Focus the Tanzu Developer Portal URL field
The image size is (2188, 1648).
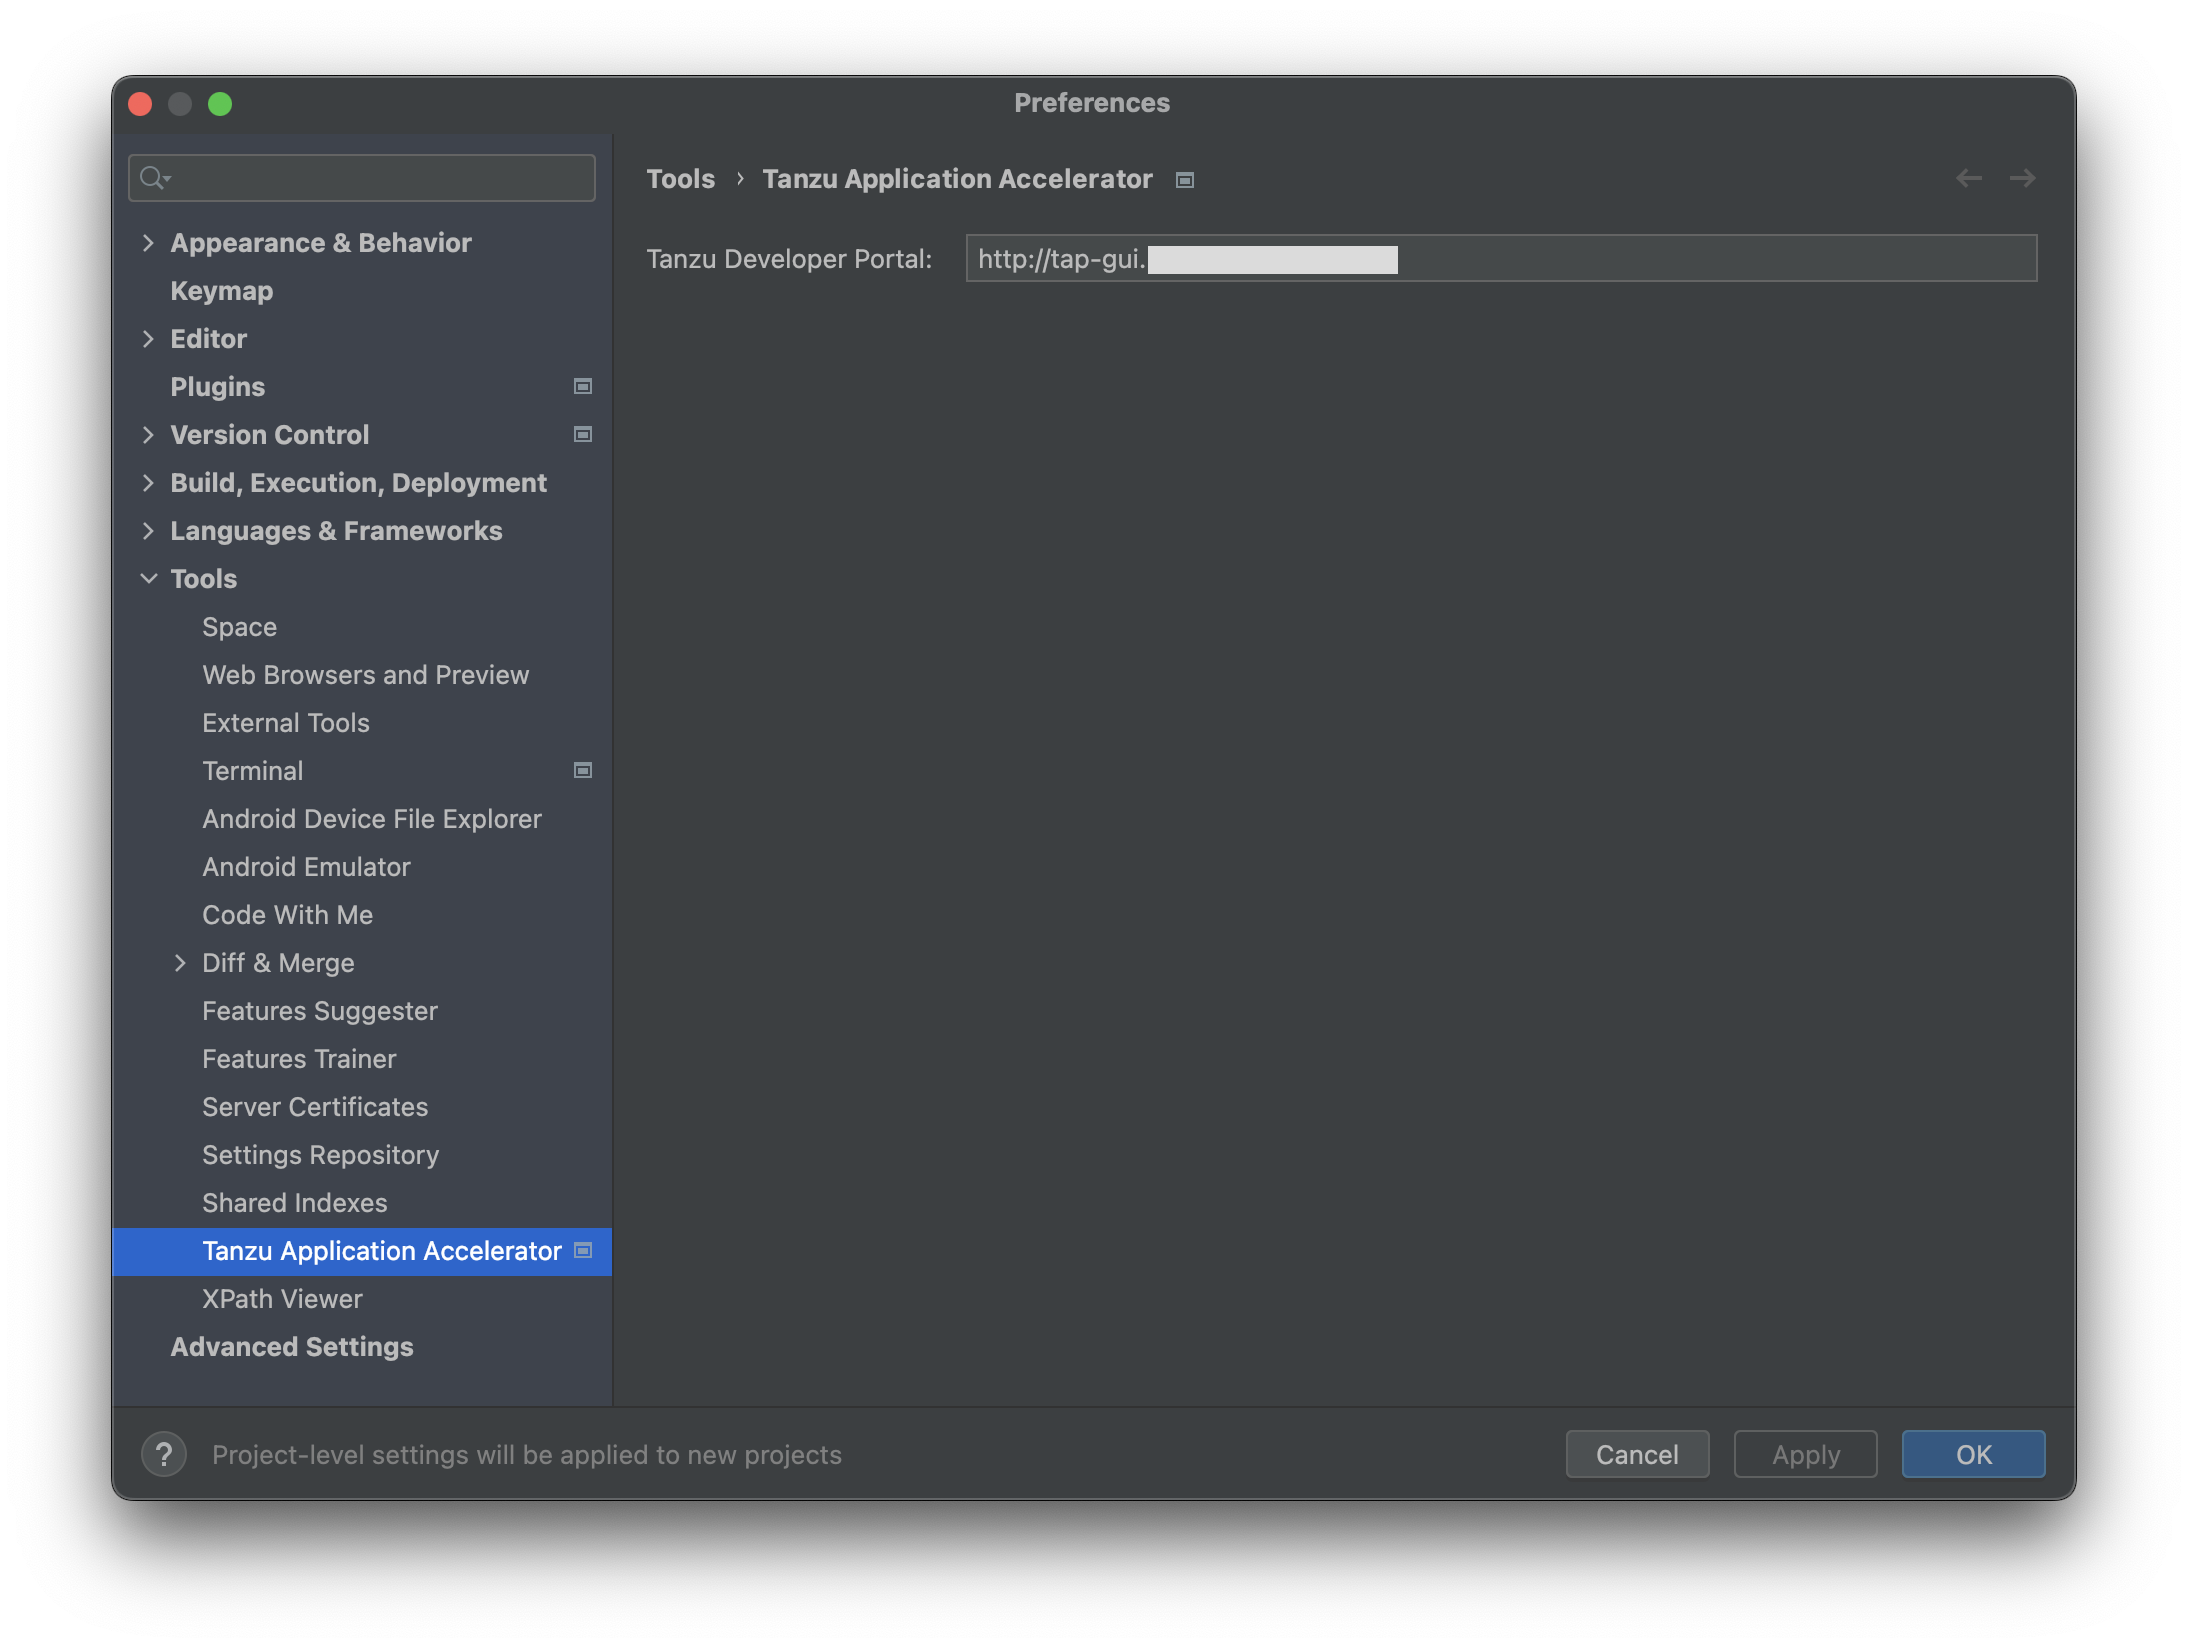coord(1501,259)
